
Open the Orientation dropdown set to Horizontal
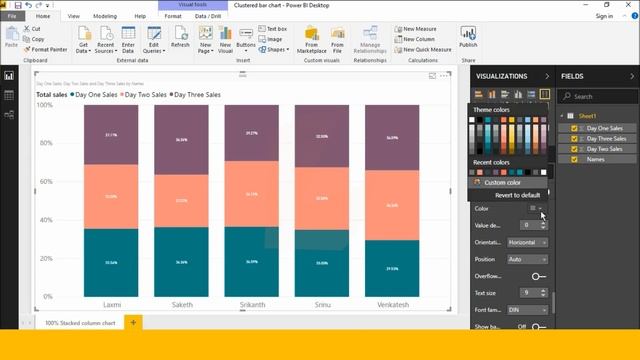tap(527, 242)
